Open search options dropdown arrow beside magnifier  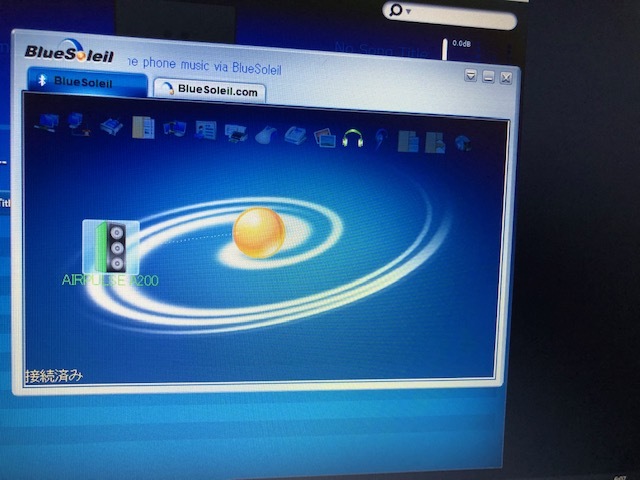click(408, 12)
